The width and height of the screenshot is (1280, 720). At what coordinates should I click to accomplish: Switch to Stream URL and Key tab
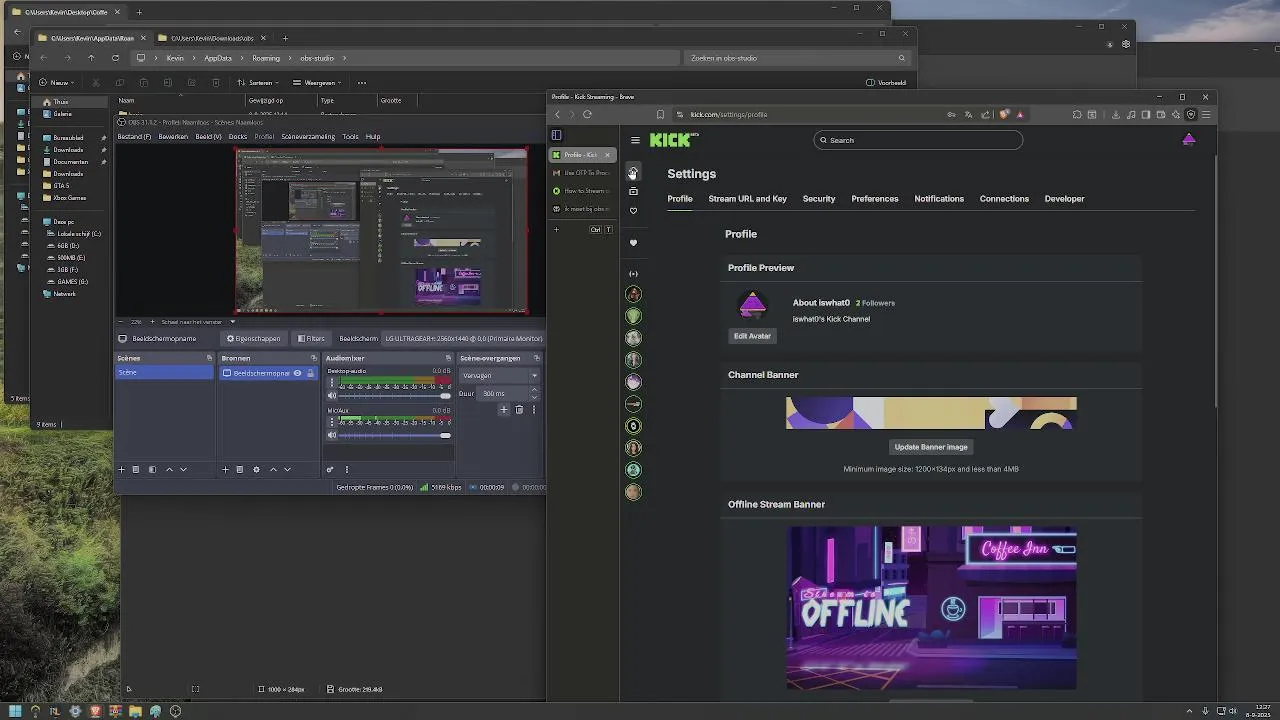748,199
